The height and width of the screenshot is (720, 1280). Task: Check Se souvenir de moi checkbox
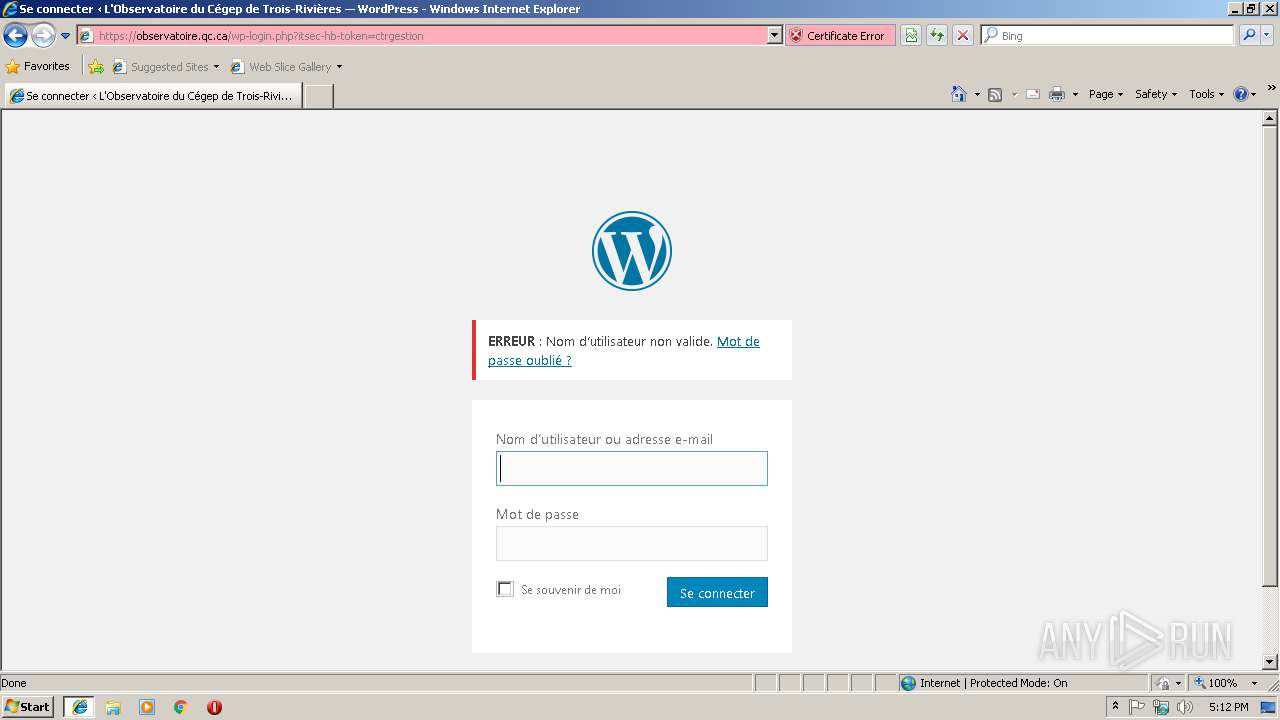505,589
